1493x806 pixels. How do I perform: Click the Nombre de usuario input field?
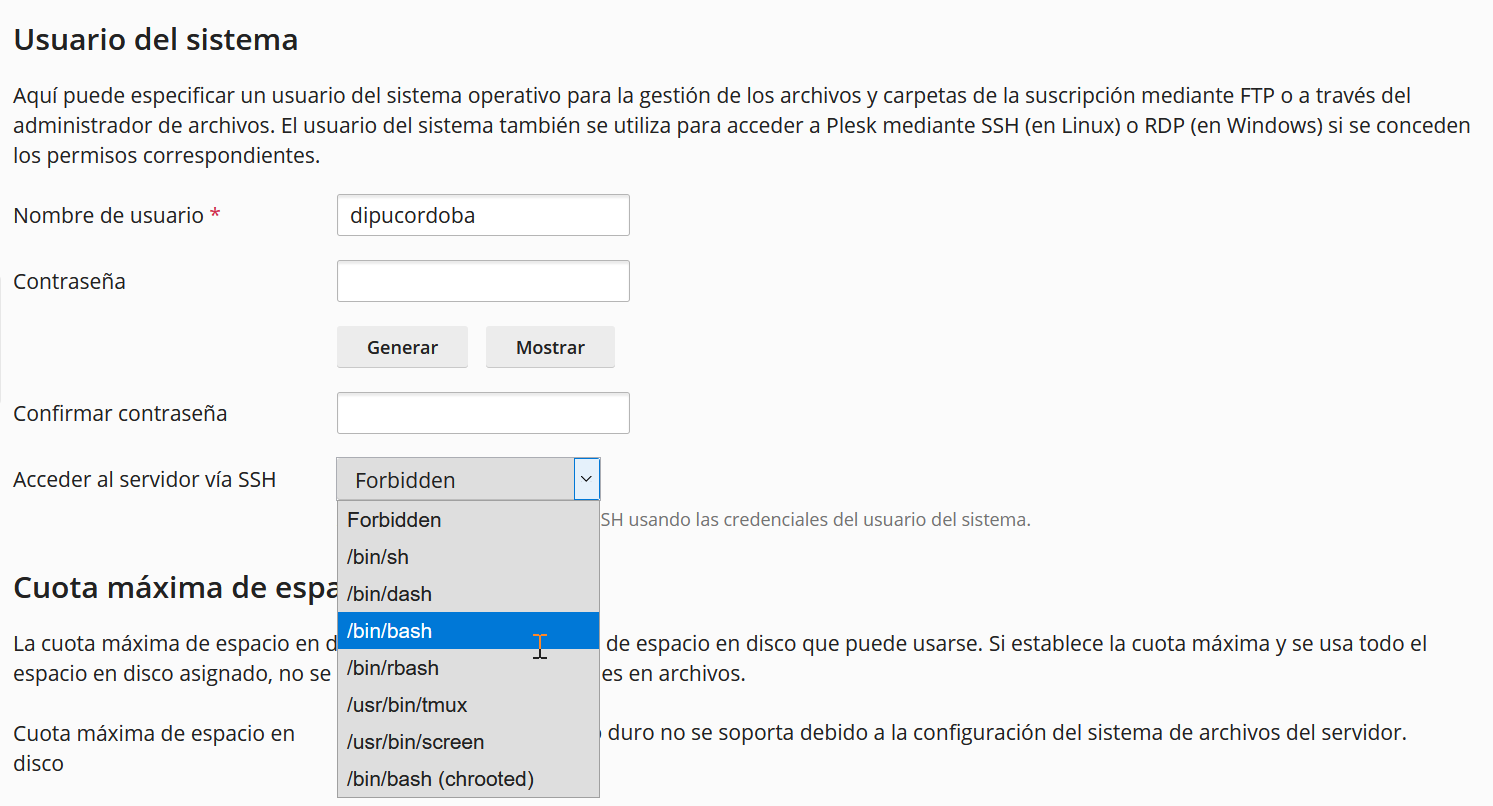pos(483,215)
